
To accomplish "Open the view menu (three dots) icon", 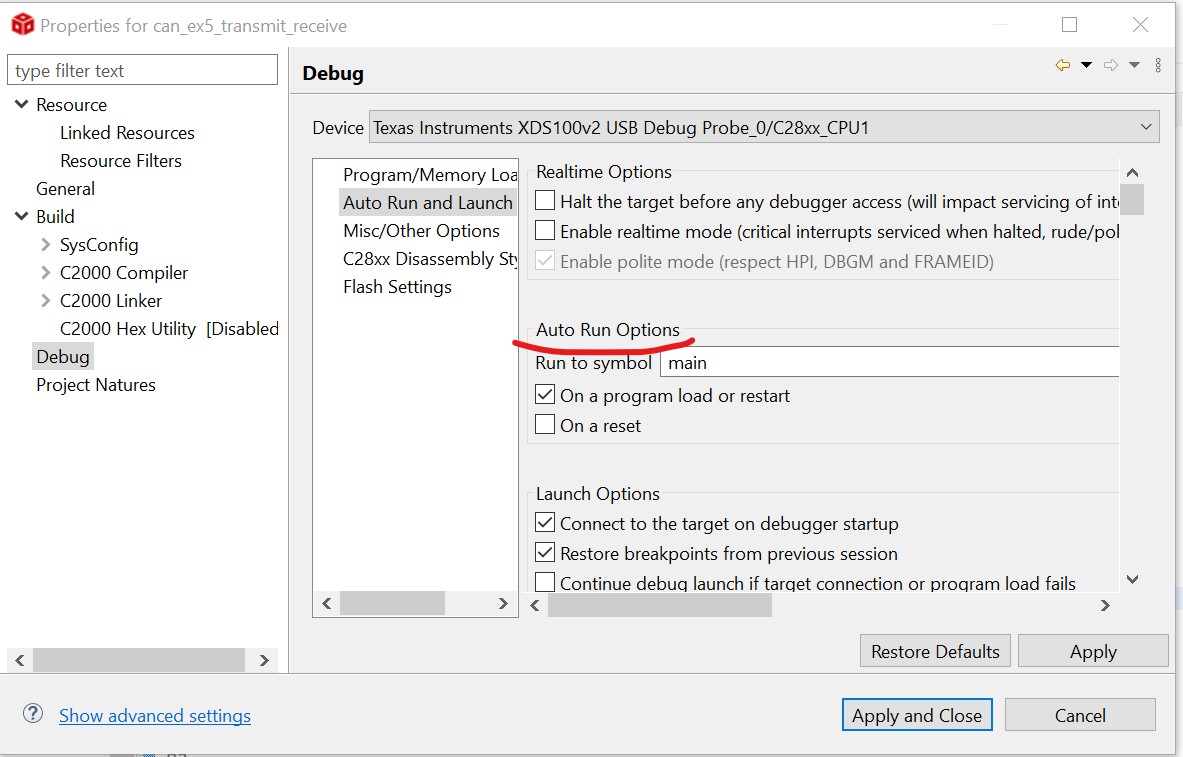I will [x=1158, y=66].
